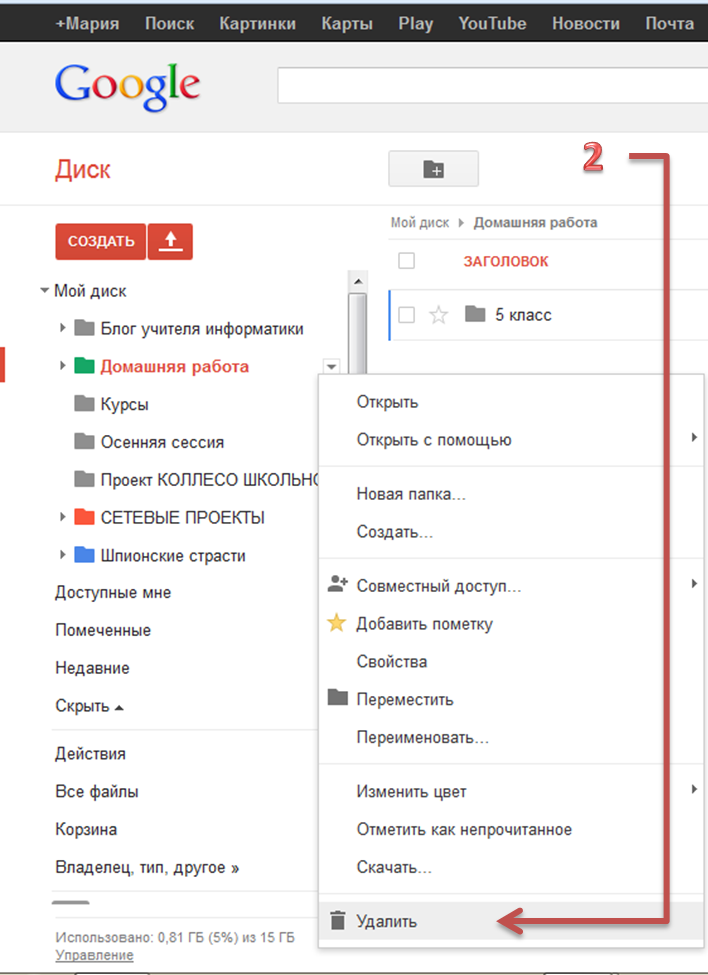Select Создать... in the context menu
Image resolution: width=708 pixels, height=975 pixels.
tap(395, 532)
